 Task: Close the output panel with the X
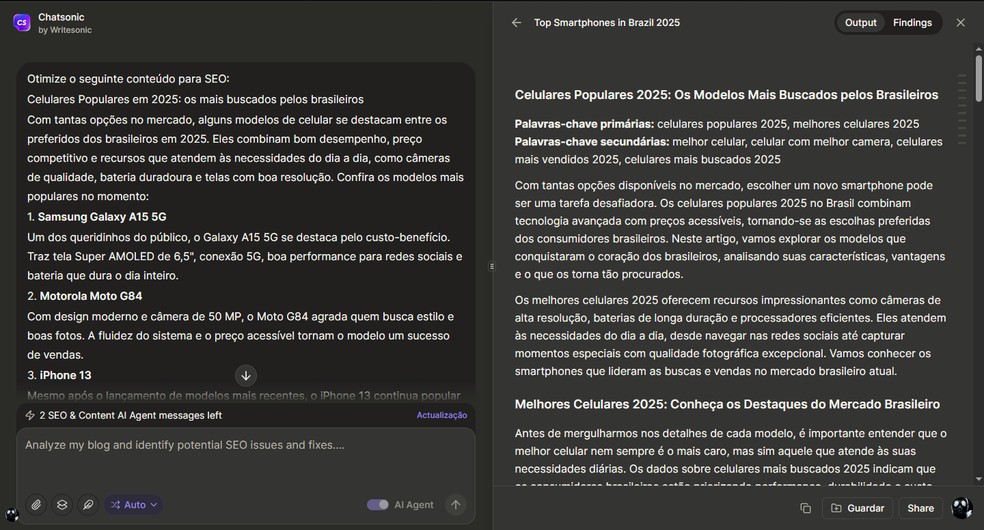(961, 23)
